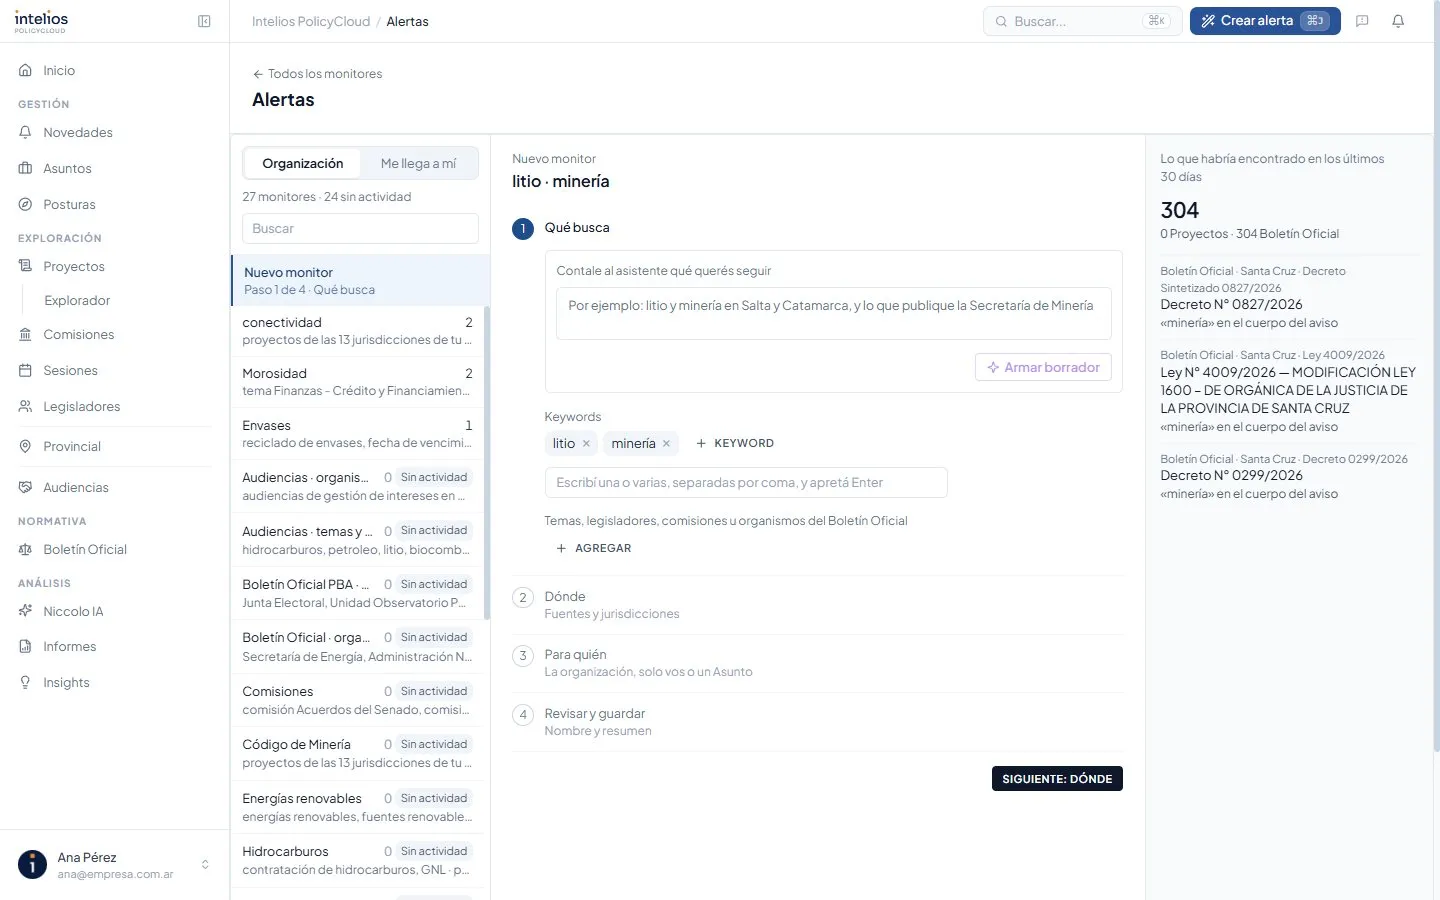The image size is (1440, 900).
Task: Open Explorador under Proyectos
Action: coord(77,301)
